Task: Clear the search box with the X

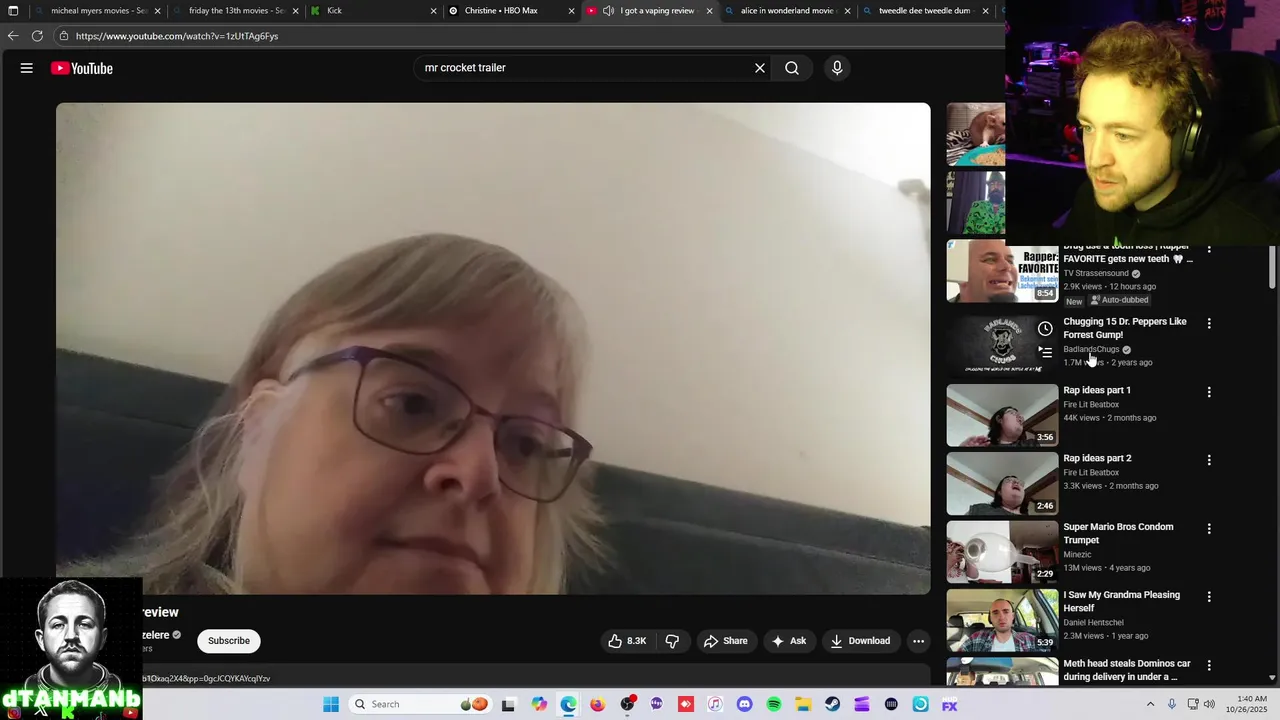Action: (760, 68)
